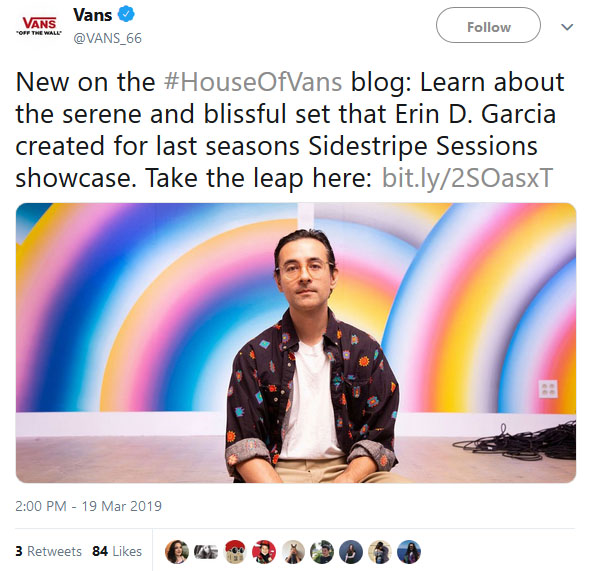The image size is (594, 571).
Task: Click seventh liker avatar, dark blue circle
Action: click(351, 552)
